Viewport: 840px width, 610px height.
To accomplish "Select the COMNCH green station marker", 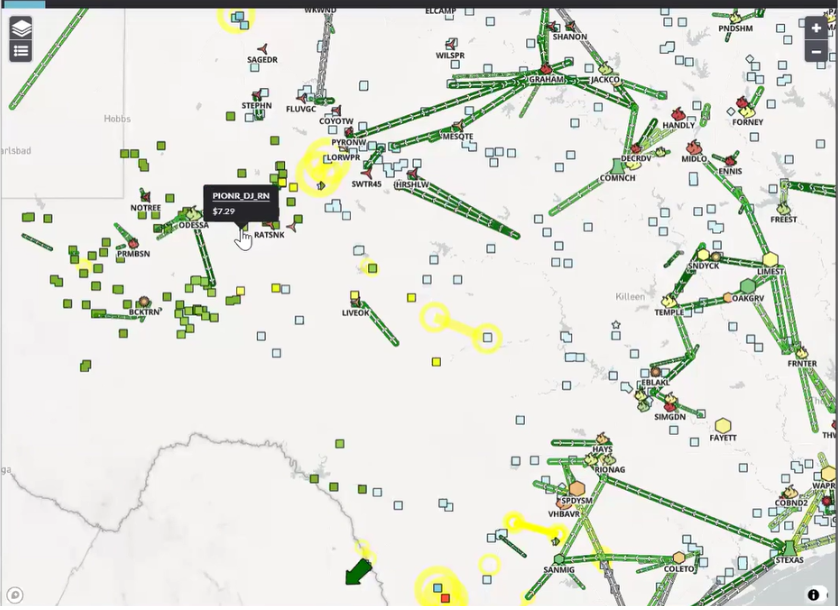I will pos(617,166).
